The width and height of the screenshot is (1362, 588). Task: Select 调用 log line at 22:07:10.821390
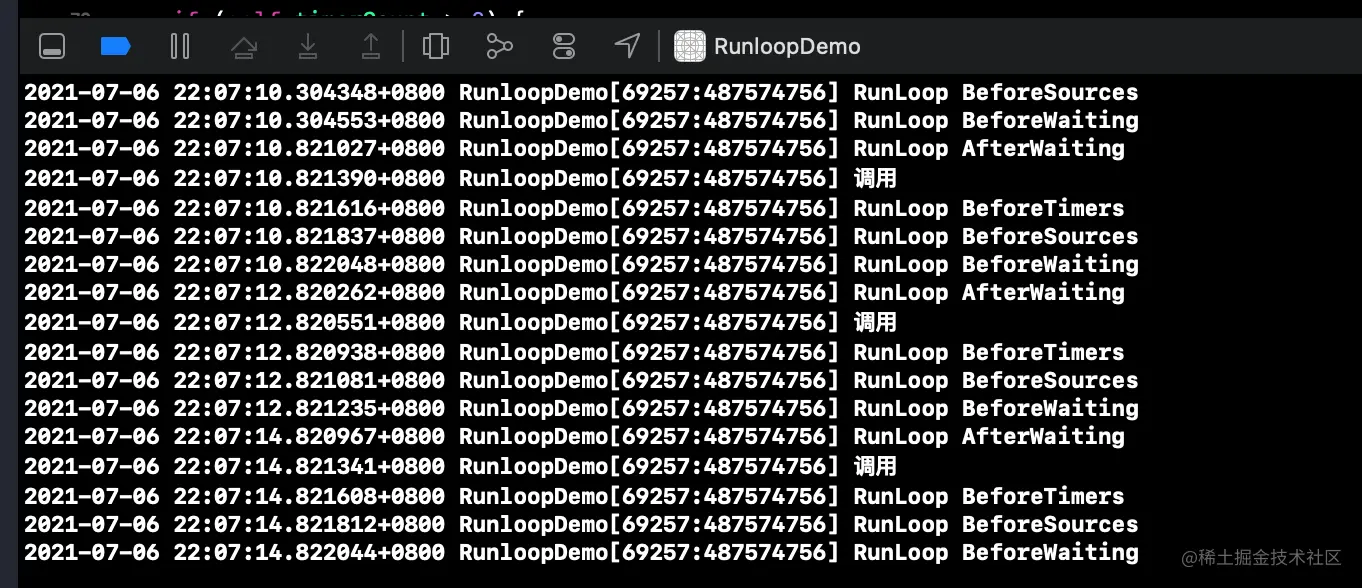point(460,179)
